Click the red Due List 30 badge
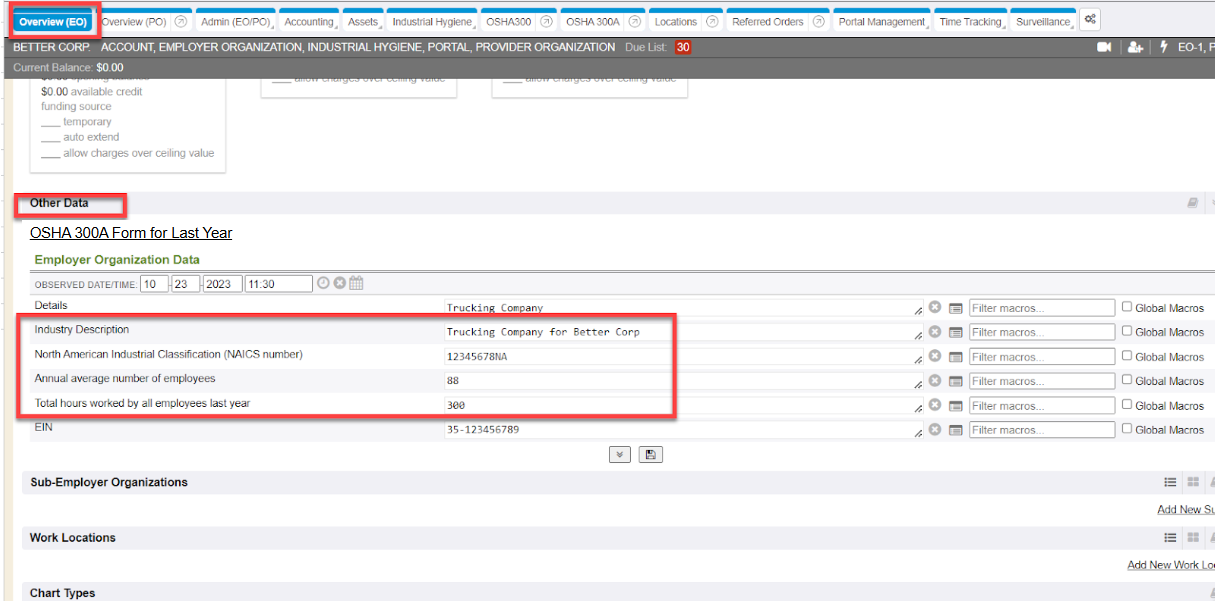Viewport: 1215px width, 602px height. pos(683,47)
